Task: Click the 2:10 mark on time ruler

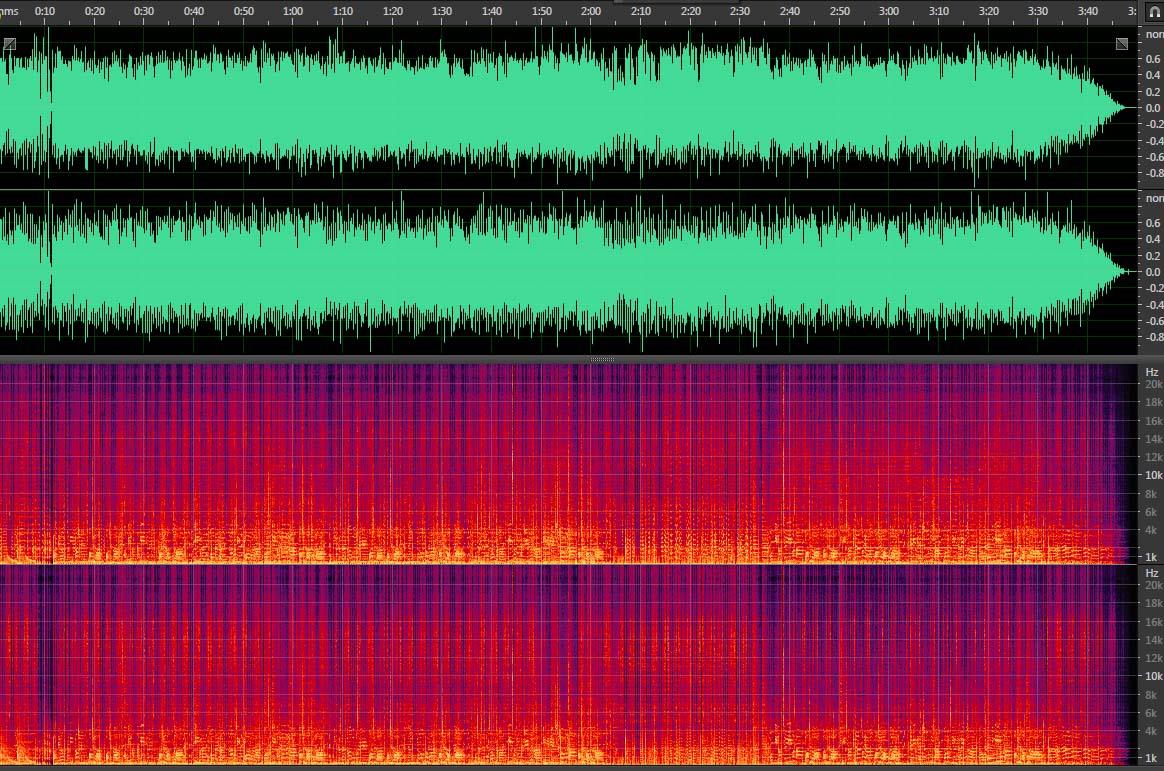Action: click(x=641, y=11)
